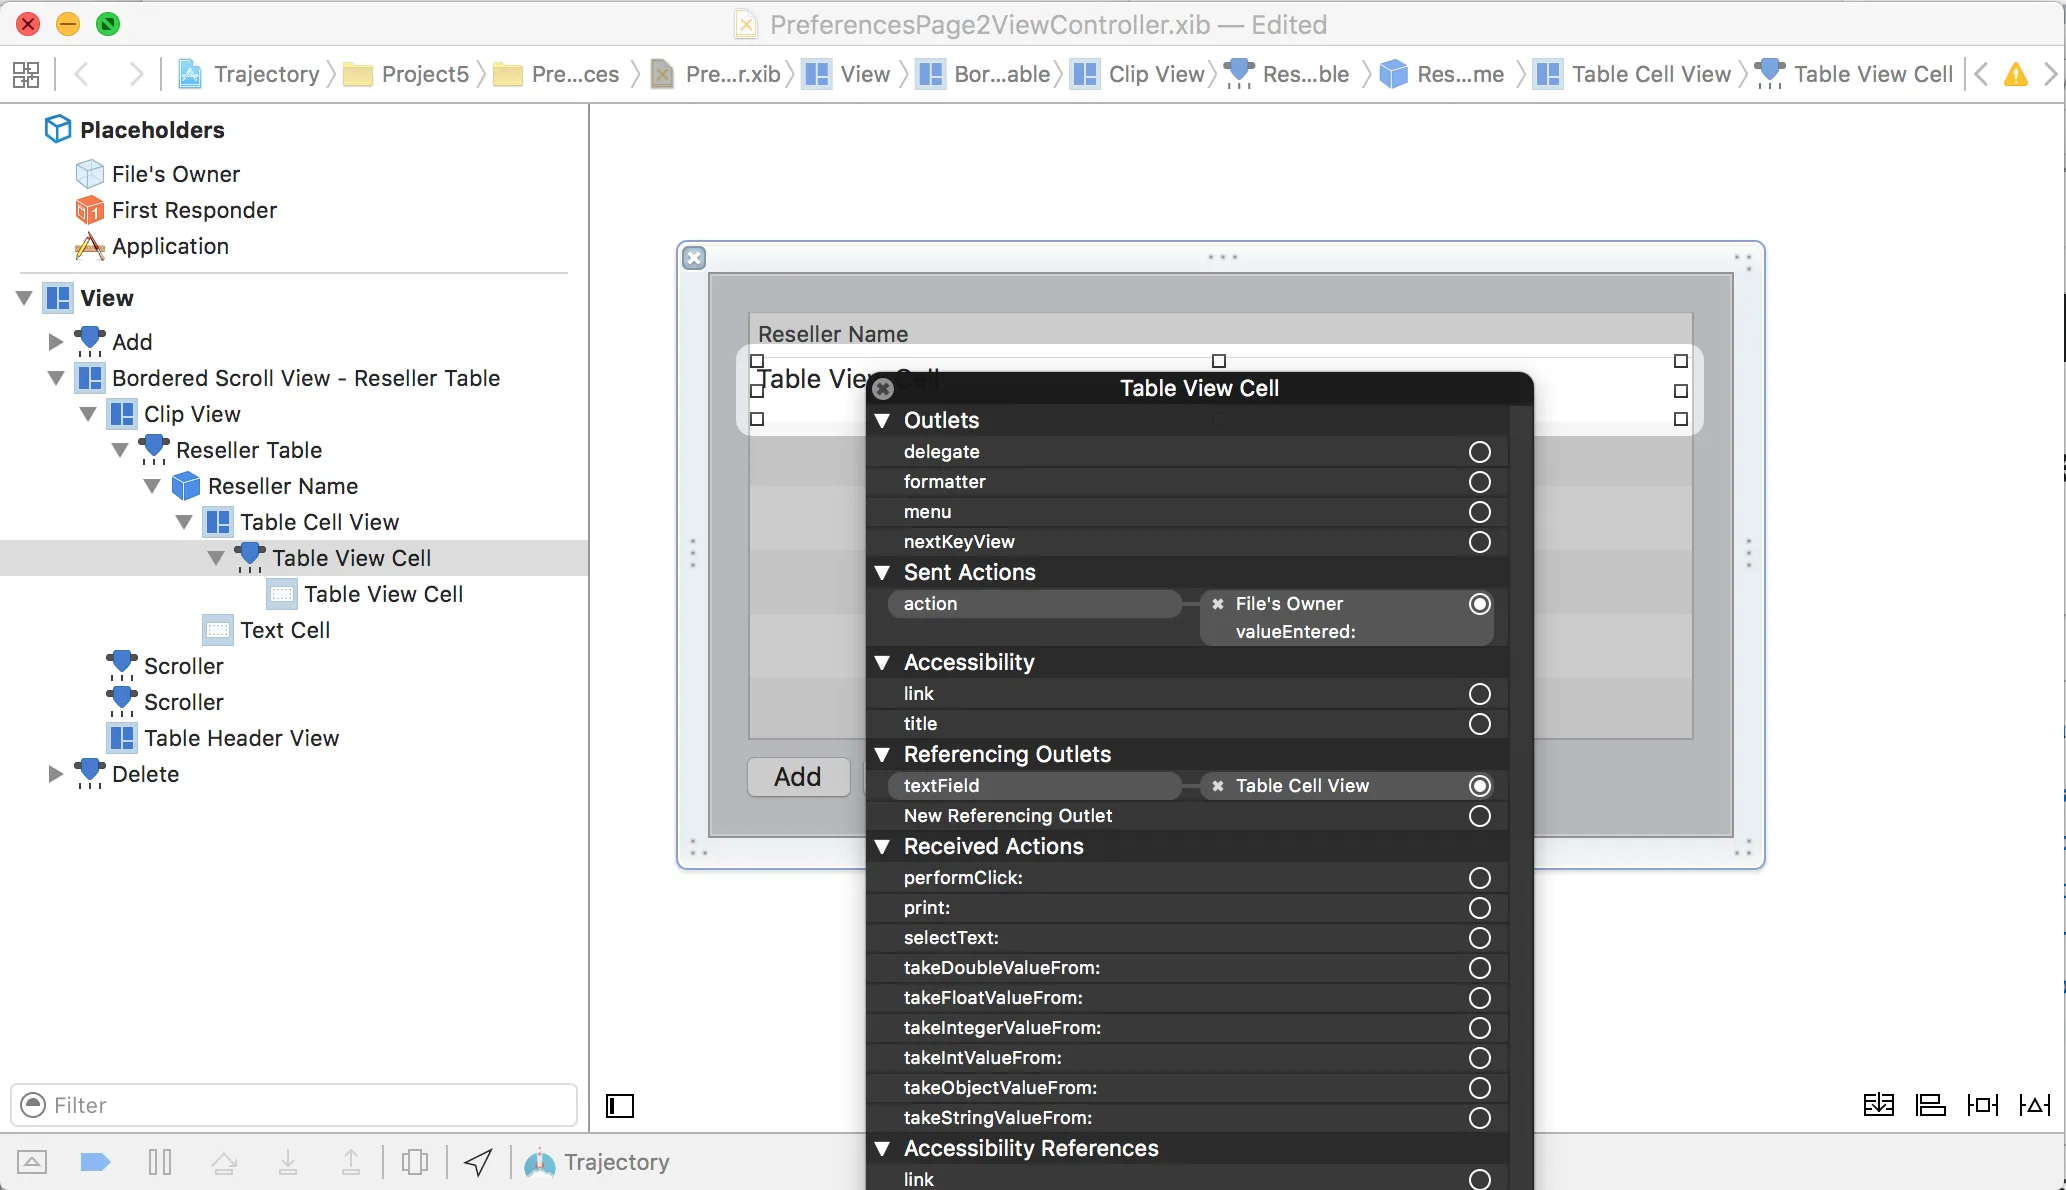Remove the File's Owner valueEntered: connection

click(1217, 604)
